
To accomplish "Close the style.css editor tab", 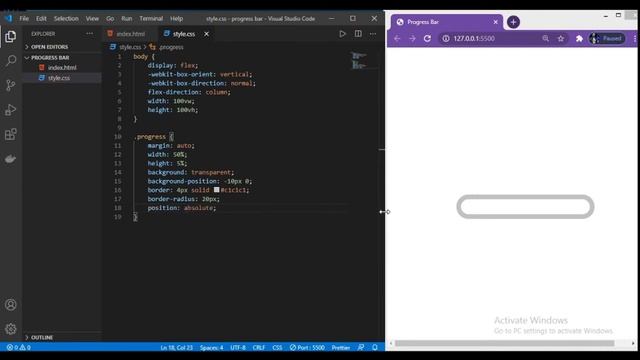I will 207,34.
